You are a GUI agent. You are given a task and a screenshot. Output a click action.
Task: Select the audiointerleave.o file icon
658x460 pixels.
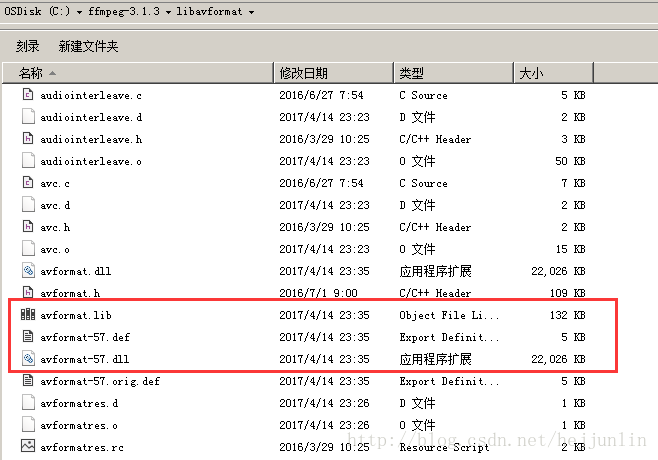[x=28, y=160]
